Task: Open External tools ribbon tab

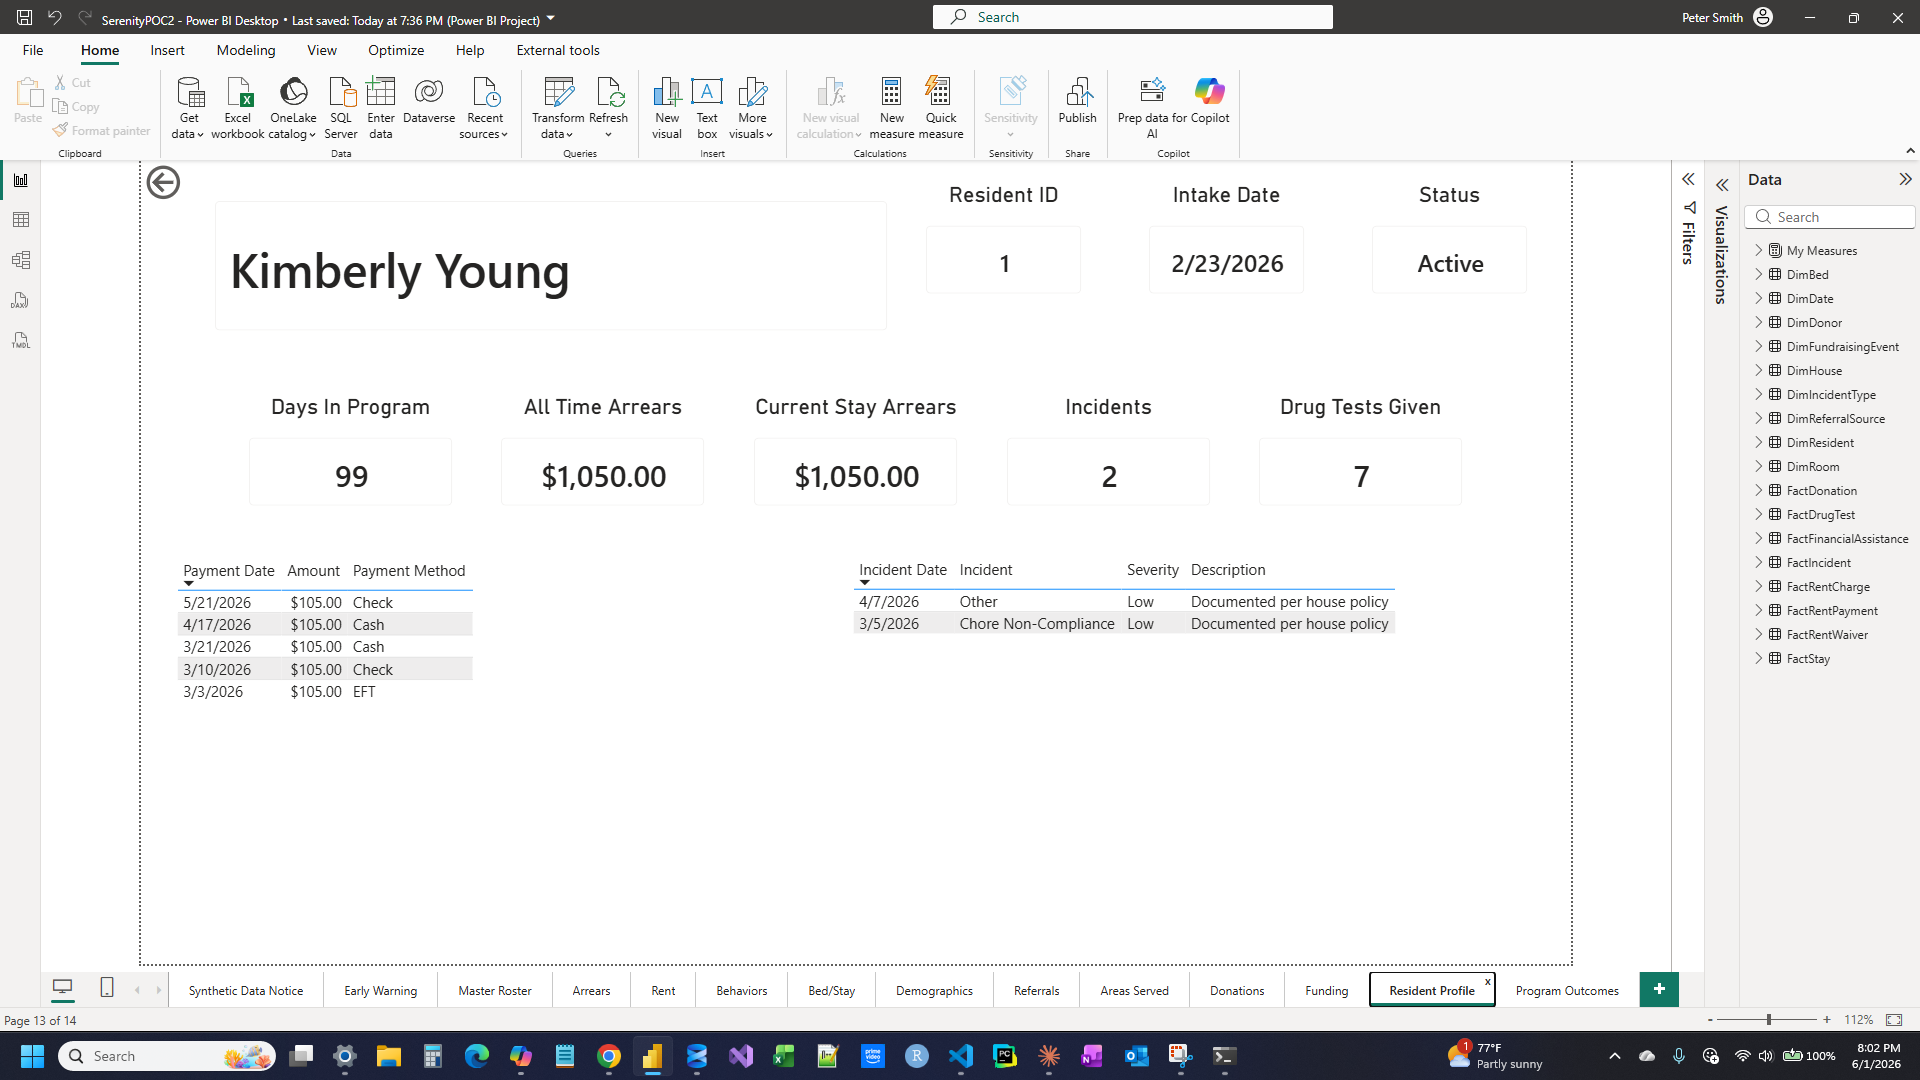Action: coord(558,50)
